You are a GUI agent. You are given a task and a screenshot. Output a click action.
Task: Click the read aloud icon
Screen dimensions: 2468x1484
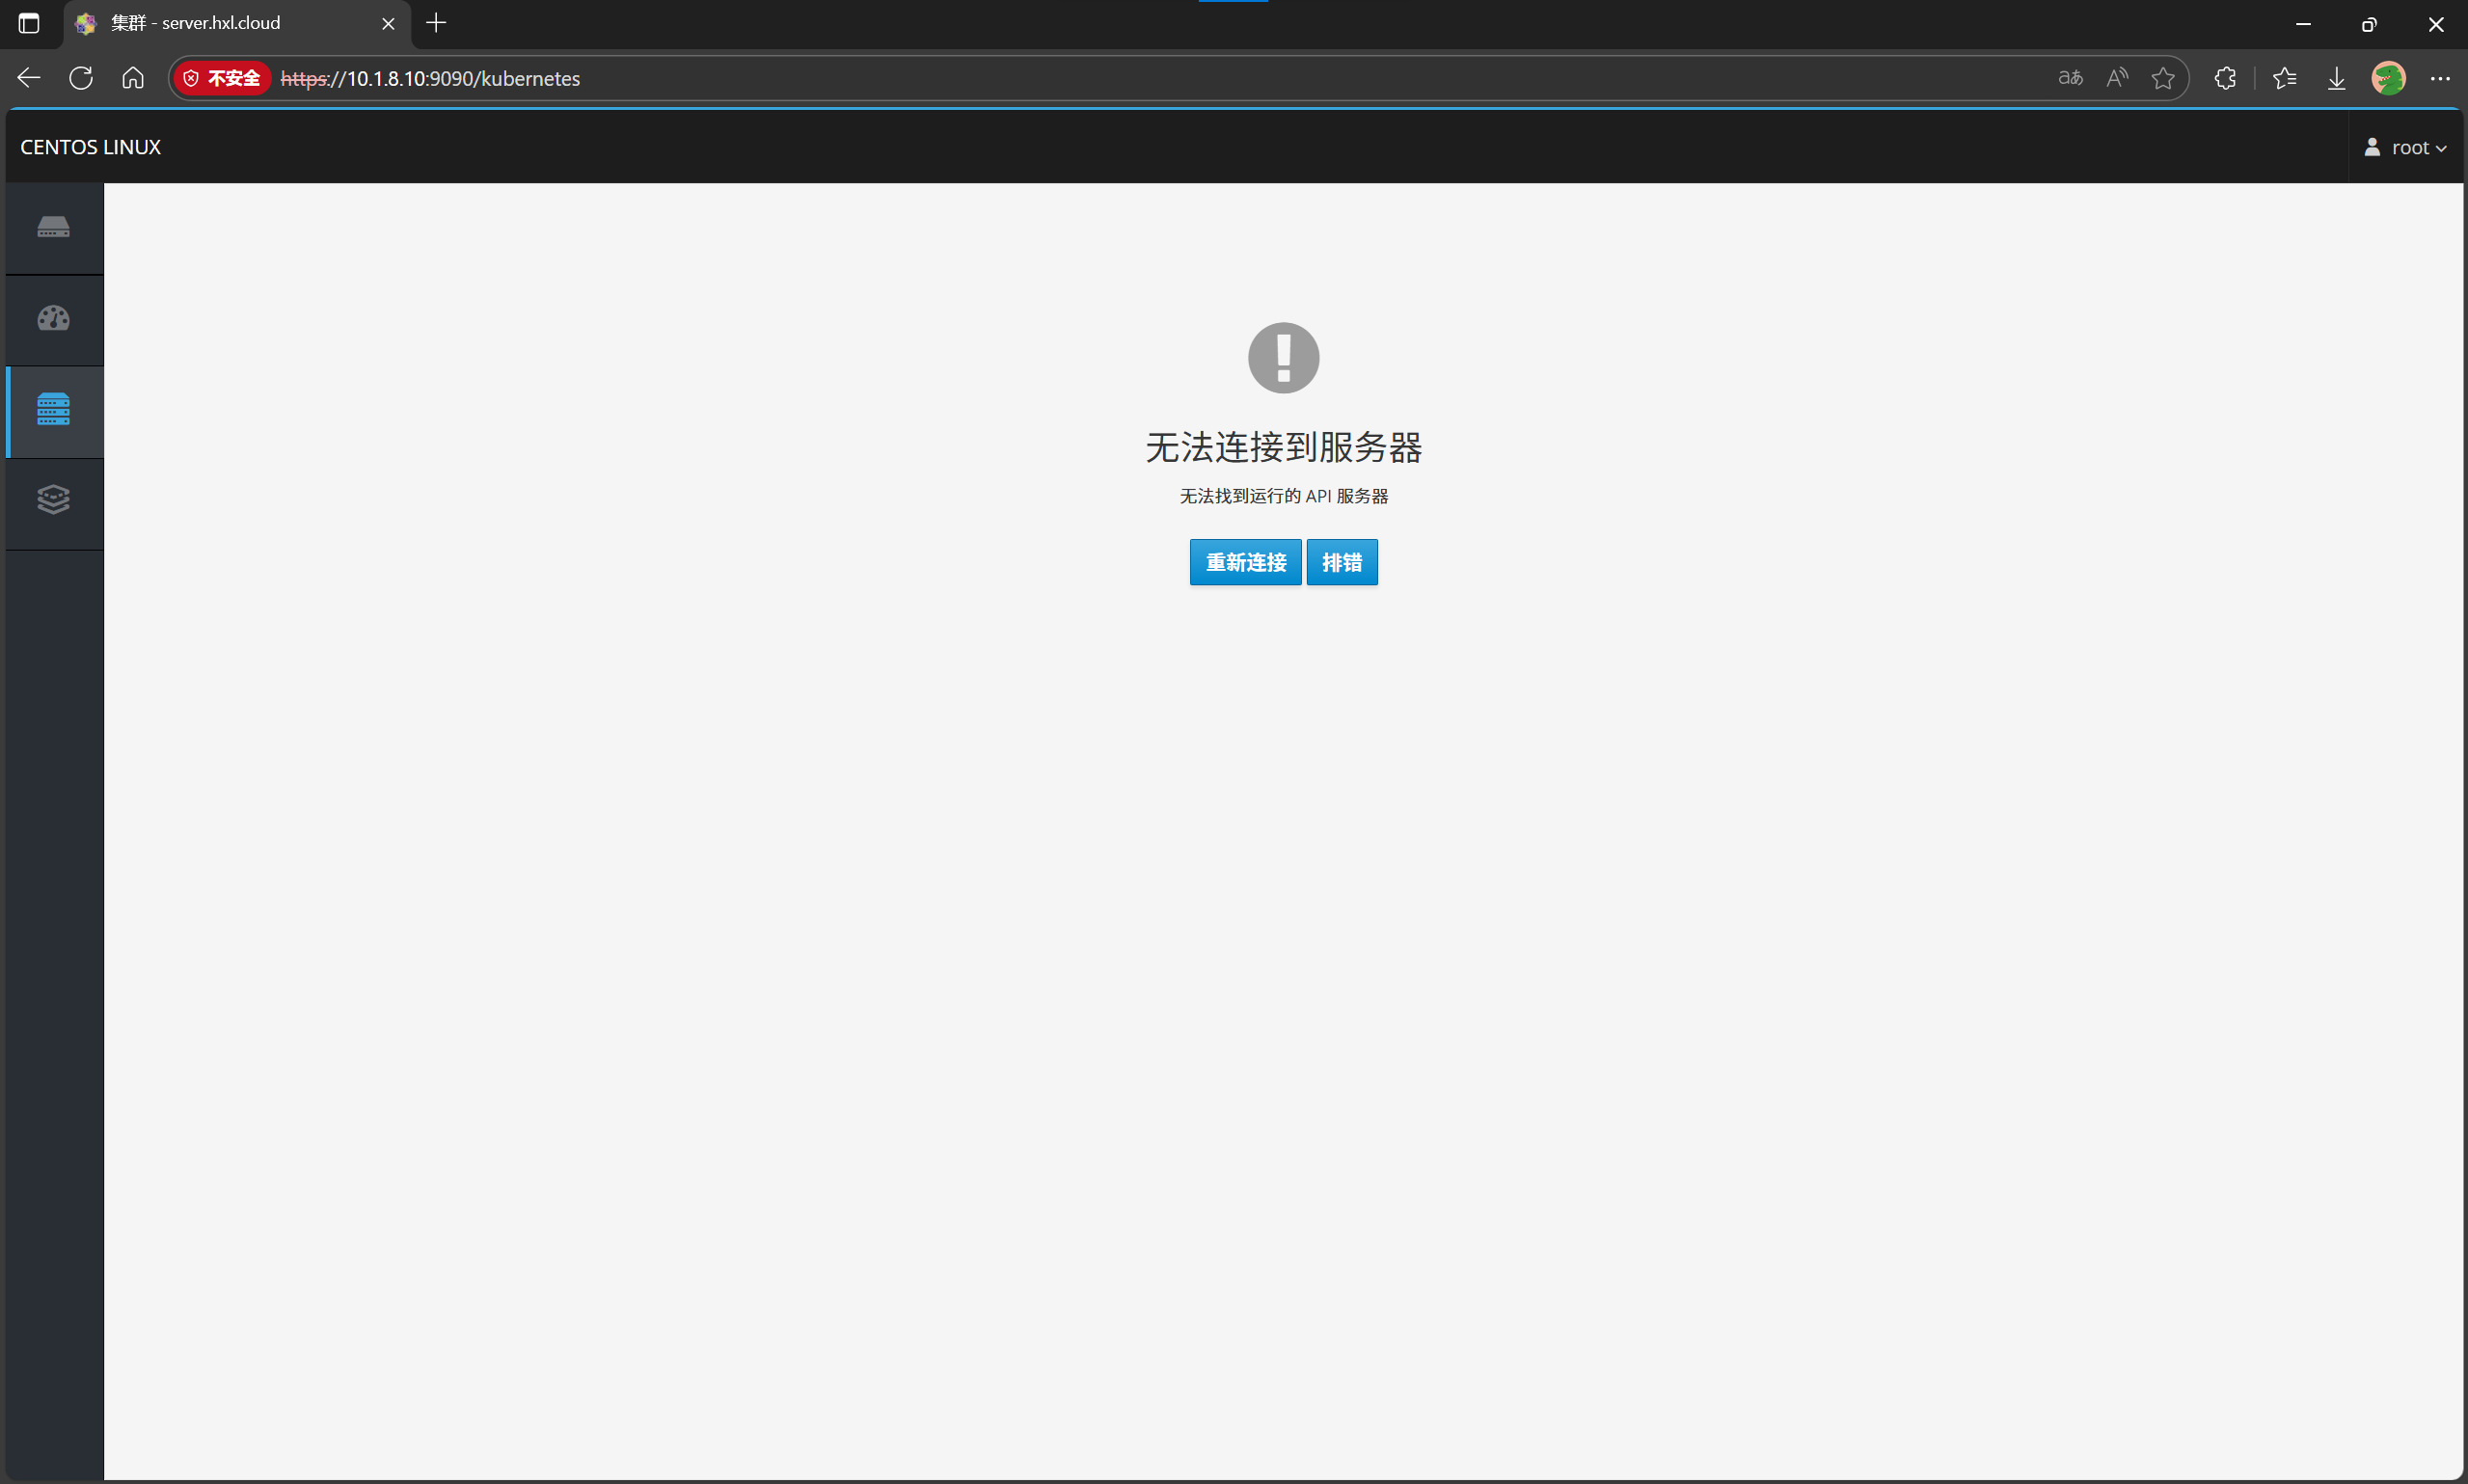tap(2117, 78)
